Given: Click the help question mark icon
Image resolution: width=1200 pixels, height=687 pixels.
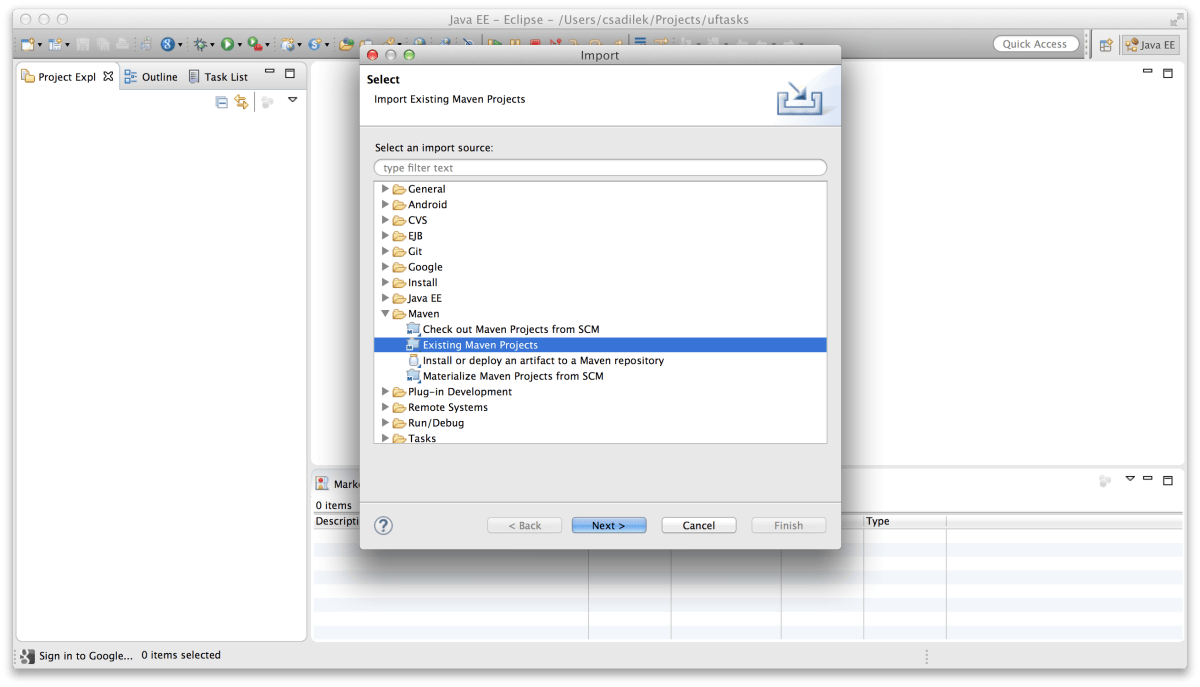Looking at the screenshot, I should click(383, 525).
